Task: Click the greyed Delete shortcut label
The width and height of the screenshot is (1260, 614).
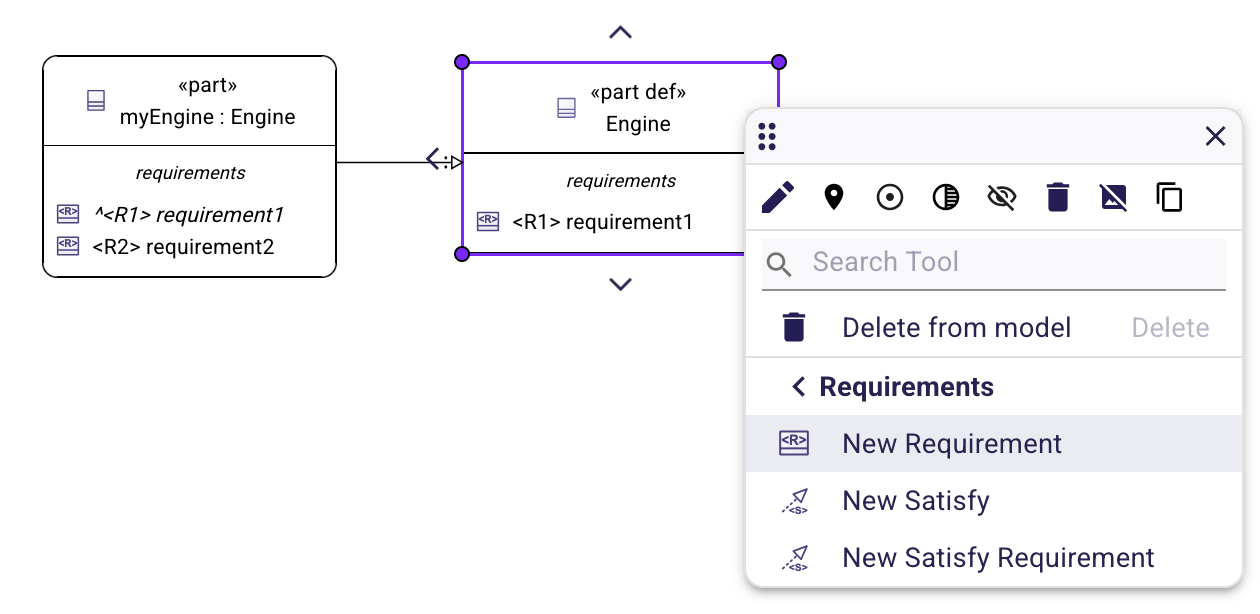Action: click(x=1170, y=328)
